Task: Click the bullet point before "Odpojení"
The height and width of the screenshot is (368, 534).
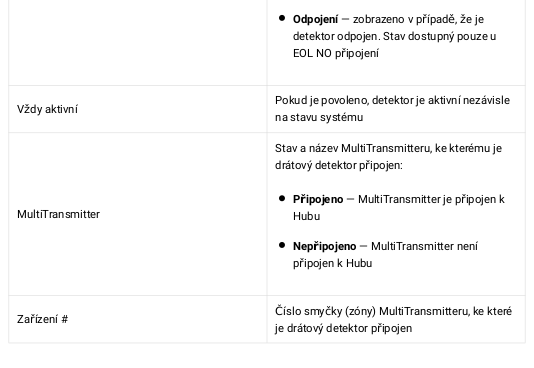Action: click(282, 18)
